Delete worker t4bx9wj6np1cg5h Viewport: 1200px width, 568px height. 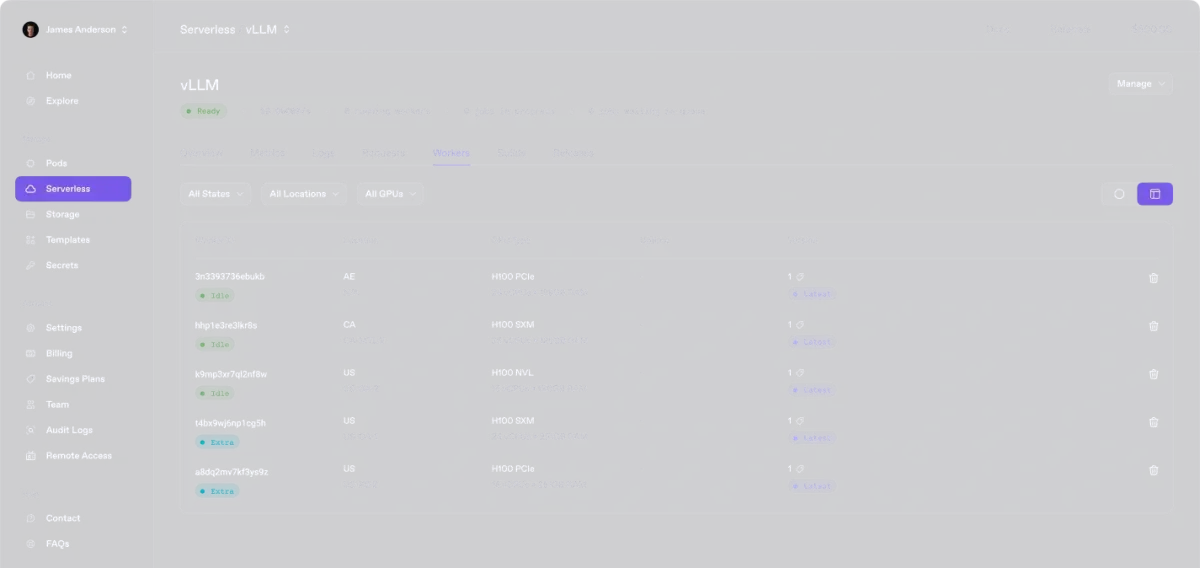(1153, 422)
